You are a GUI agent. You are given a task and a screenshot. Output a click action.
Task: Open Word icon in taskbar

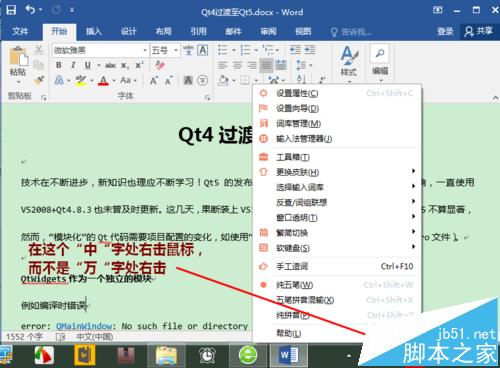click(289, 355)
